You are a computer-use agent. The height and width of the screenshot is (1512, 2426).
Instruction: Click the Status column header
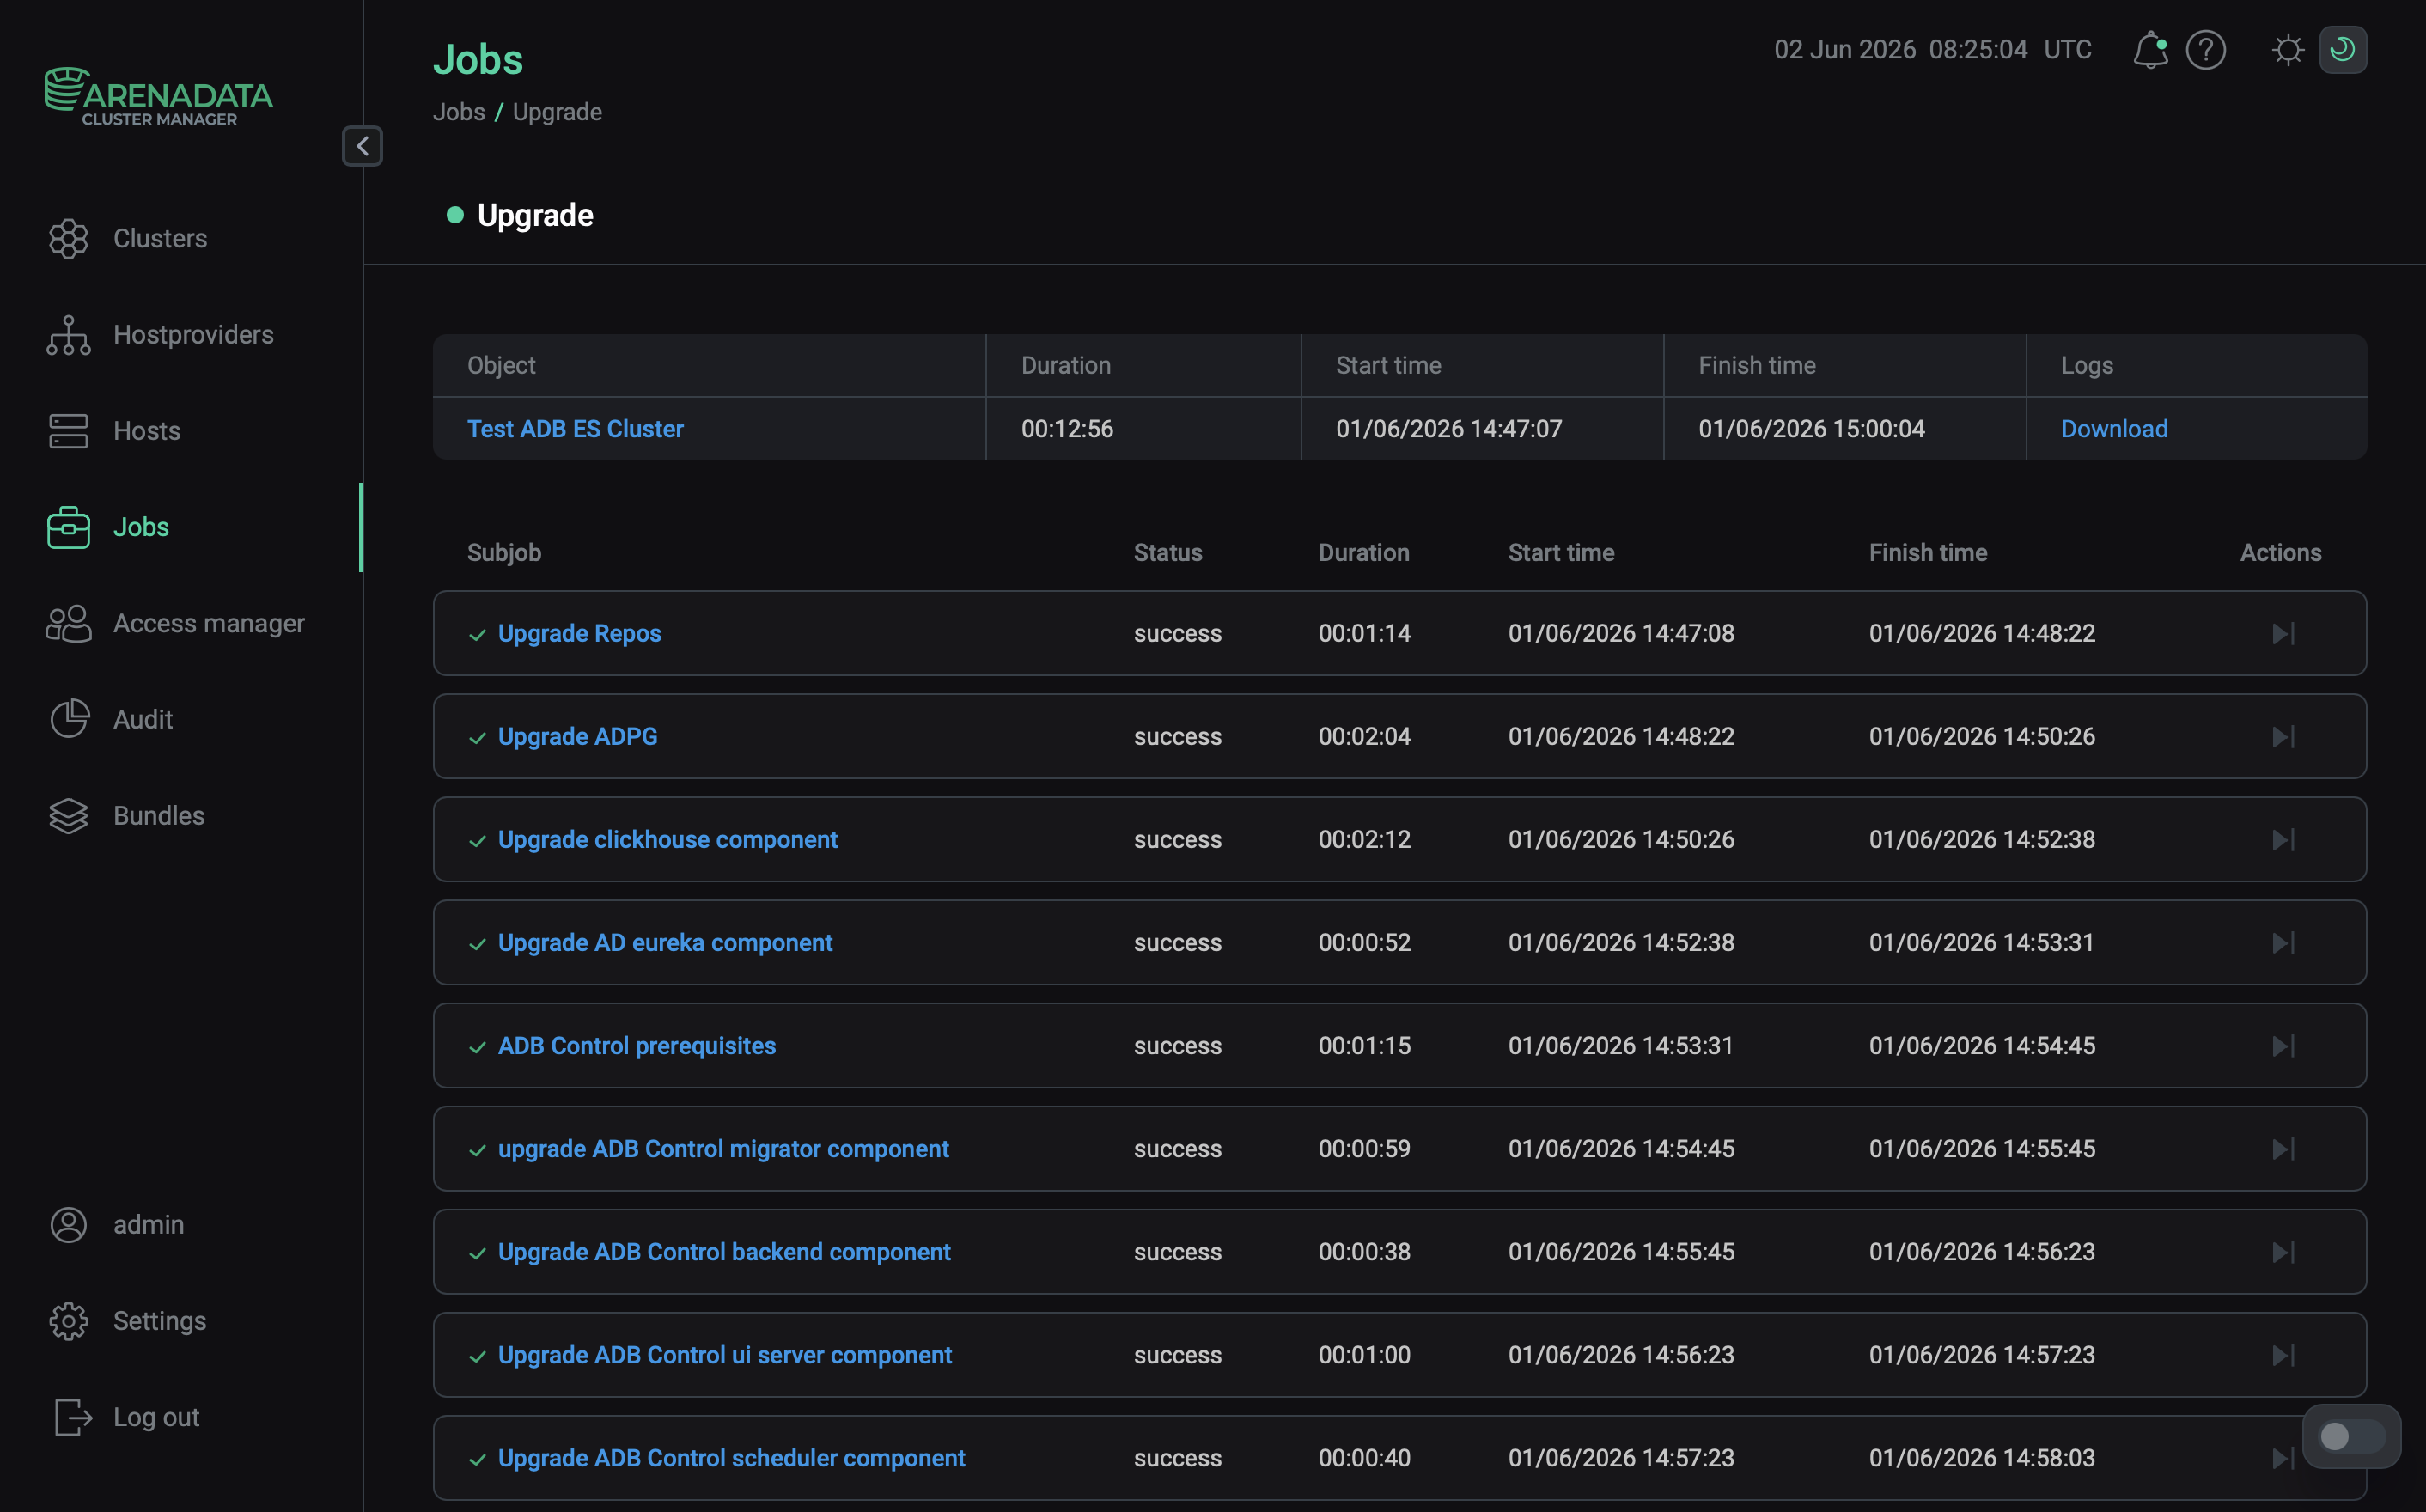[1167, 552]
